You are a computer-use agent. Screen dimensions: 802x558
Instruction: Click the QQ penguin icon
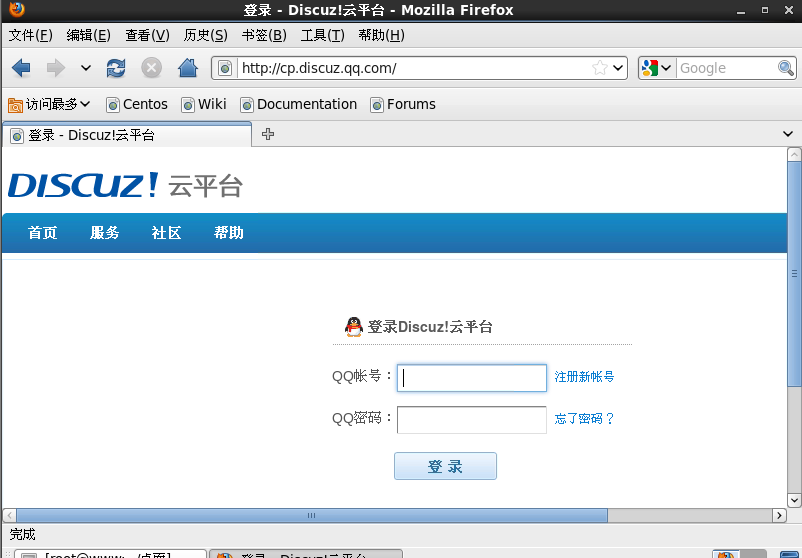coord(353,326)
